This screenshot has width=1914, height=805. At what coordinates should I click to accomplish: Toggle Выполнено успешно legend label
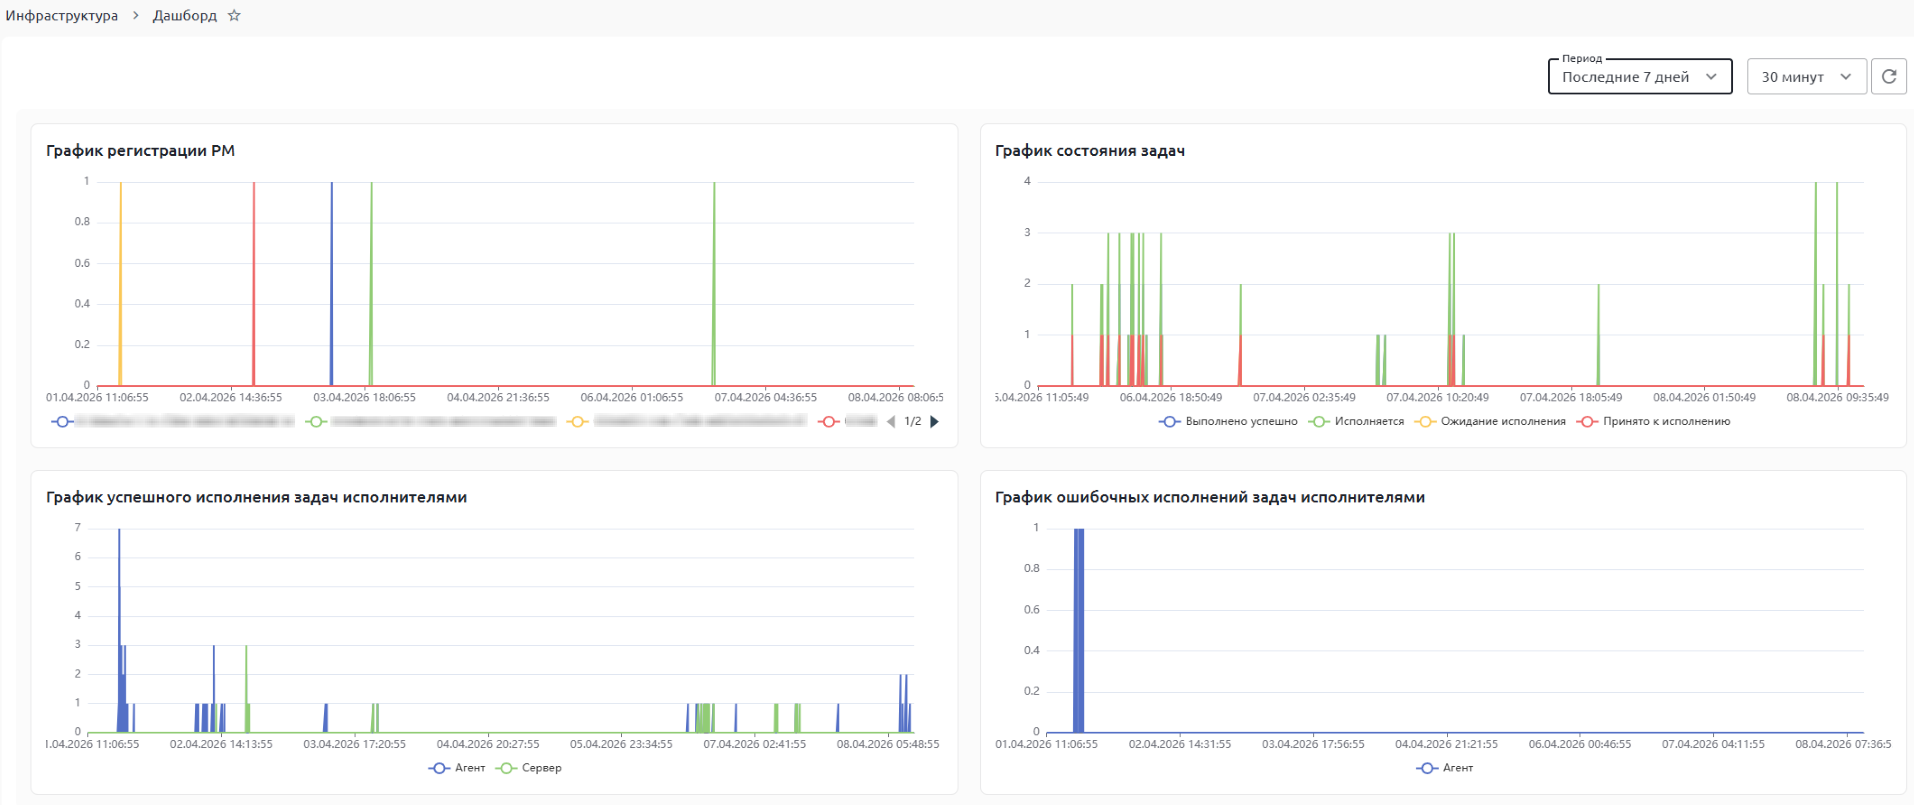point(1241,422)
